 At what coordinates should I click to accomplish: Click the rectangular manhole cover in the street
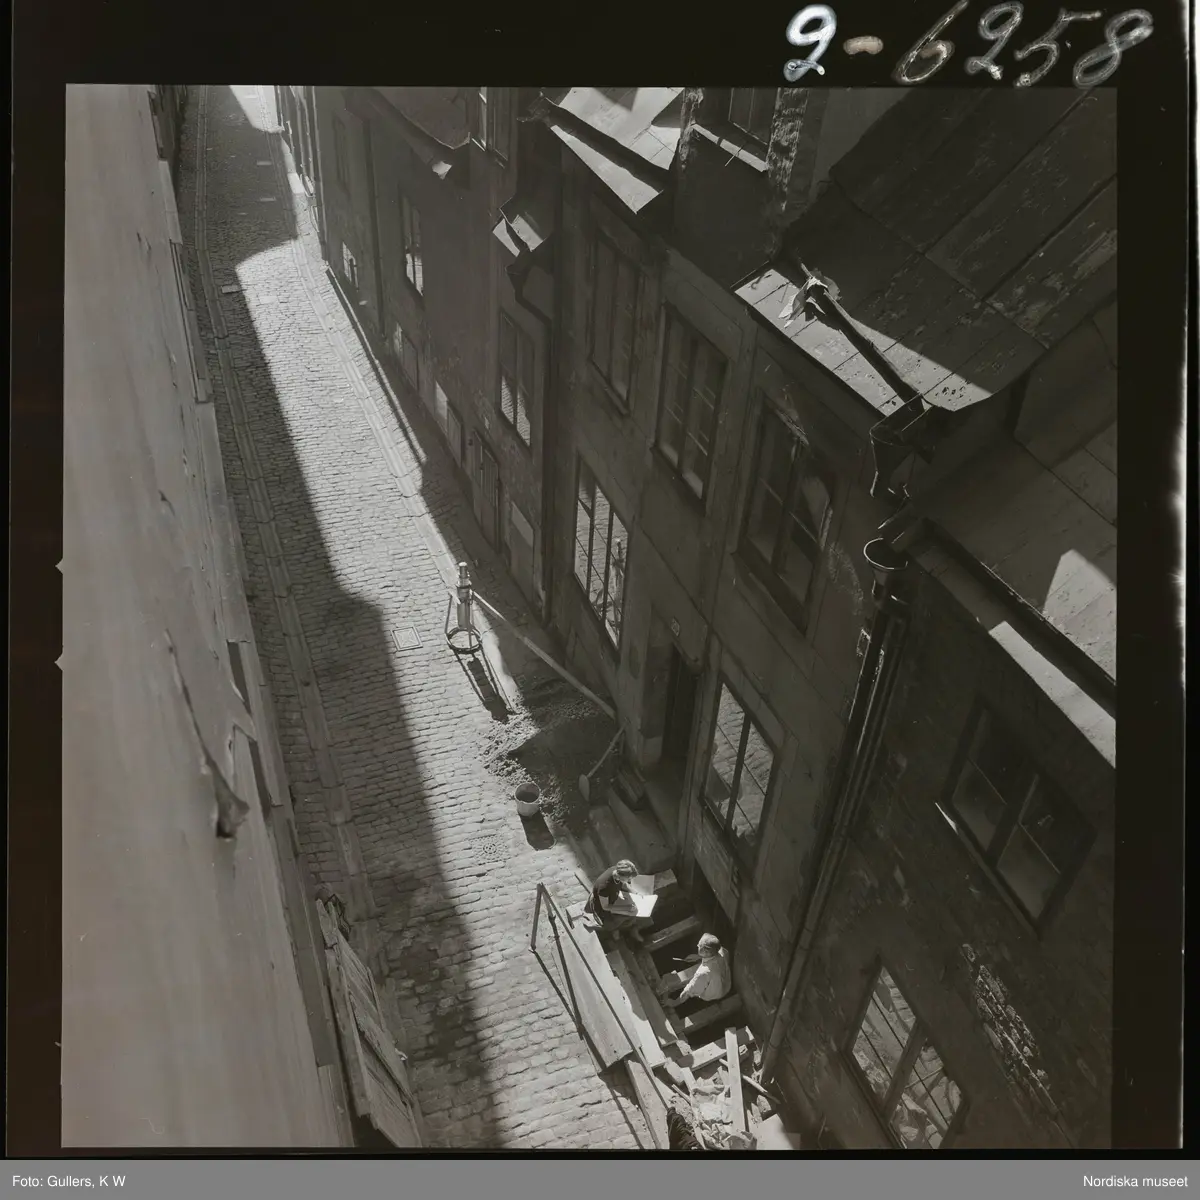pos(408,636)
